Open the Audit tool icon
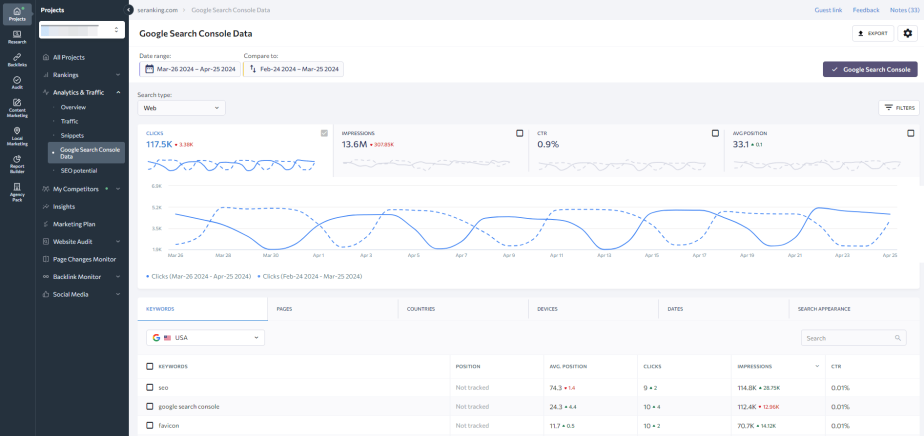 point(17,83)
